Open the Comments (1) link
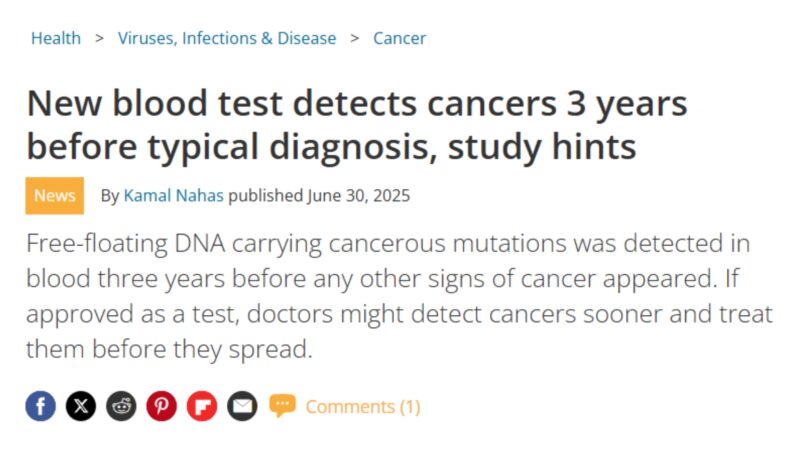 pos(363,407)
